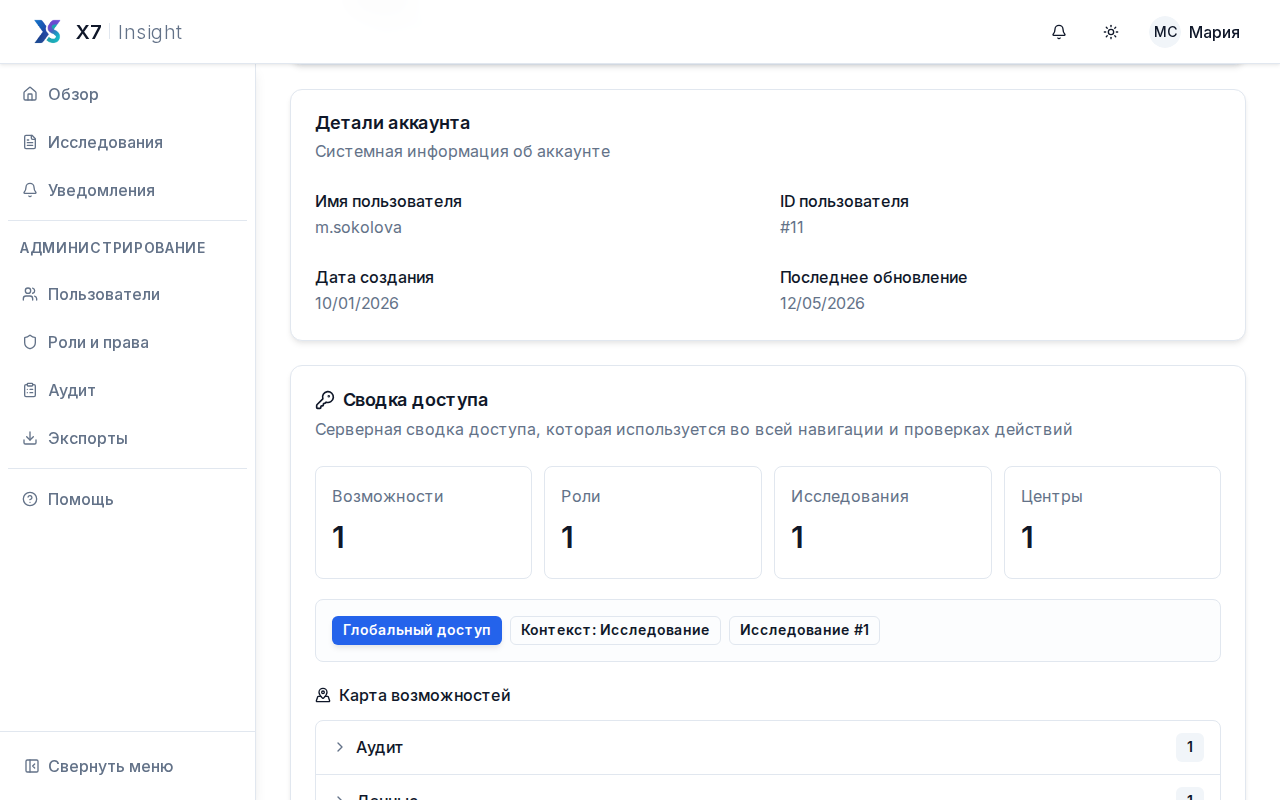Click the Аудит row count badge
This screenshot has height=800, width=1280.
1190,747
